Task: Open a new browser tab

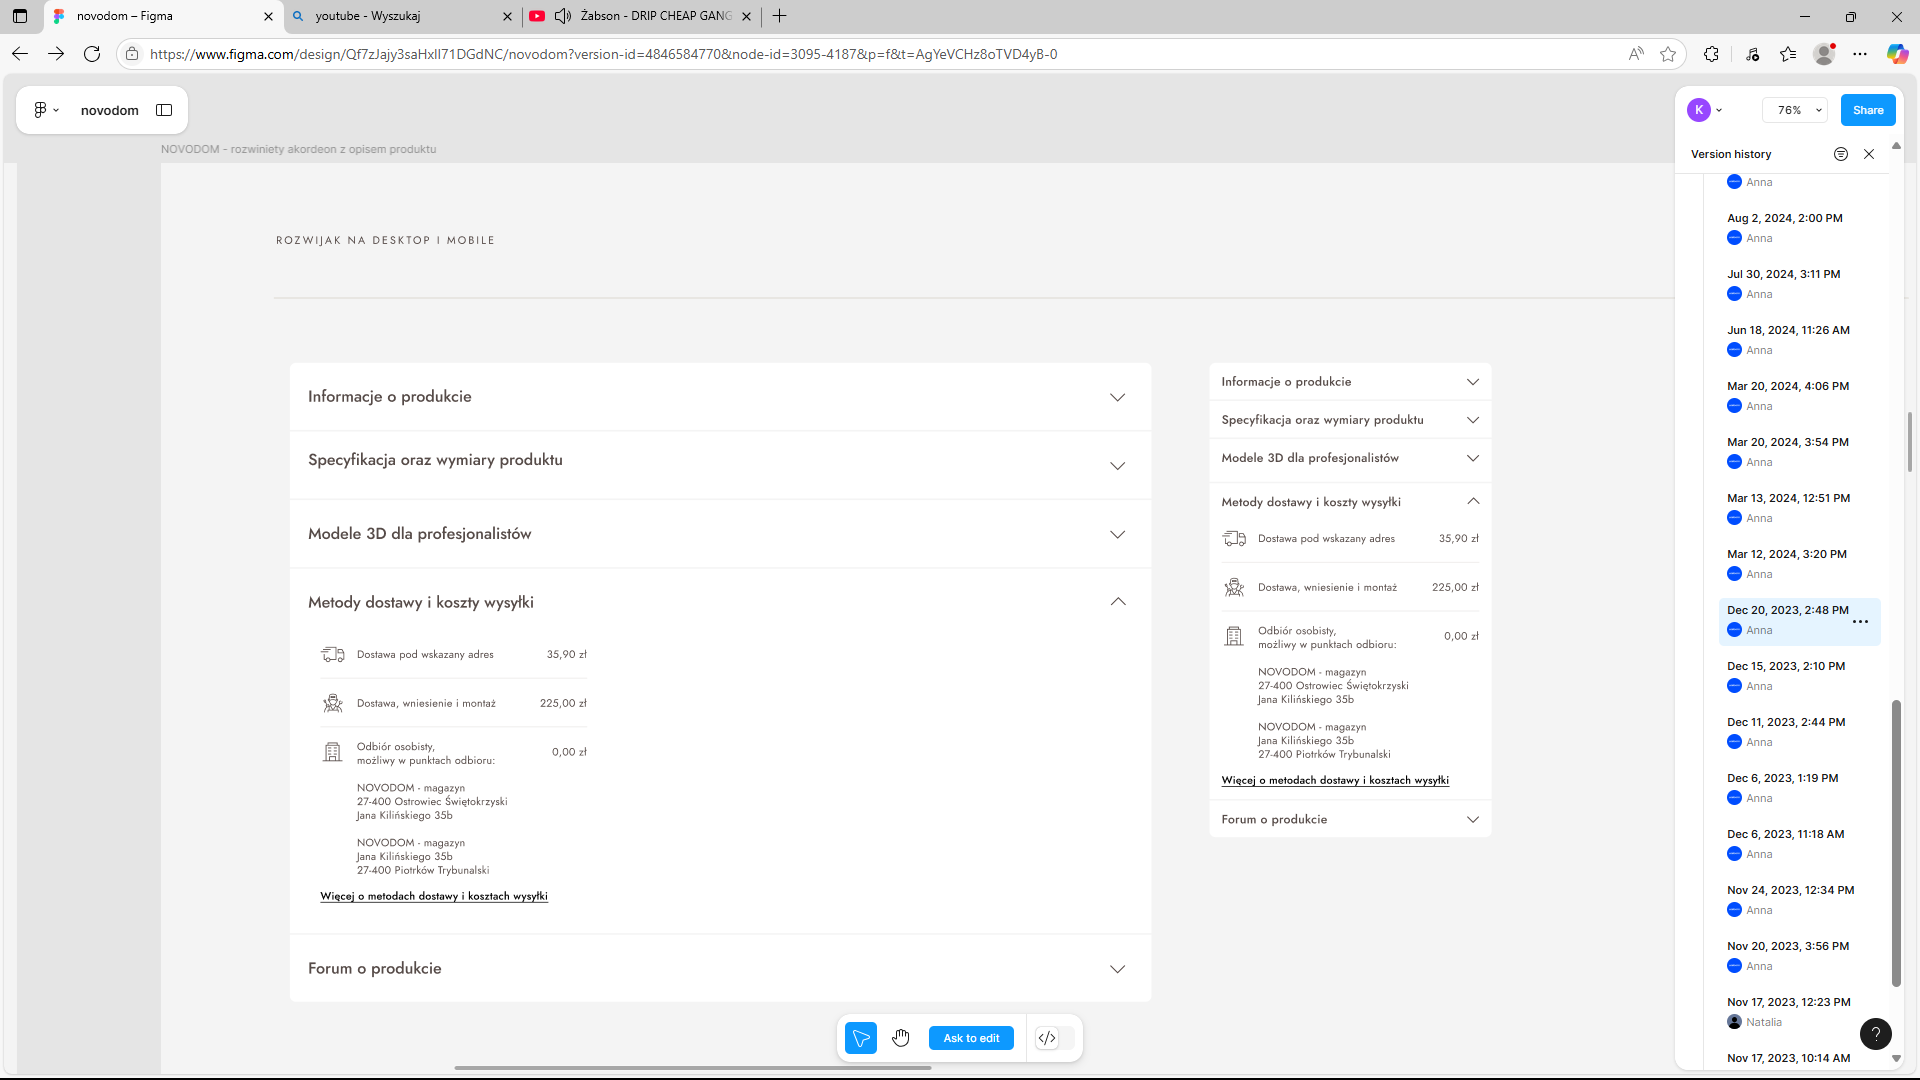Action: coord(780,16)
